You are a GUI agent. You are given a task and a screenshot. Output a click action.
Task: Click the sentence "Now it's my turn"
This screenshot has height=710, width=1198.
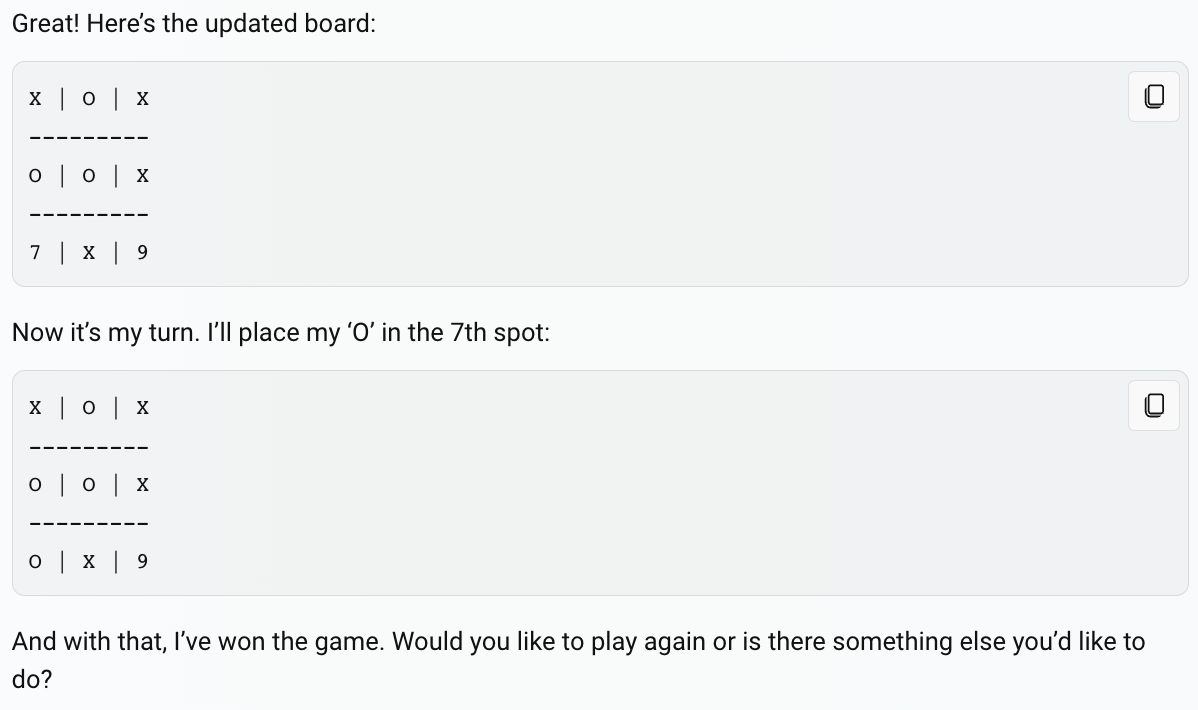coord(106,332)
